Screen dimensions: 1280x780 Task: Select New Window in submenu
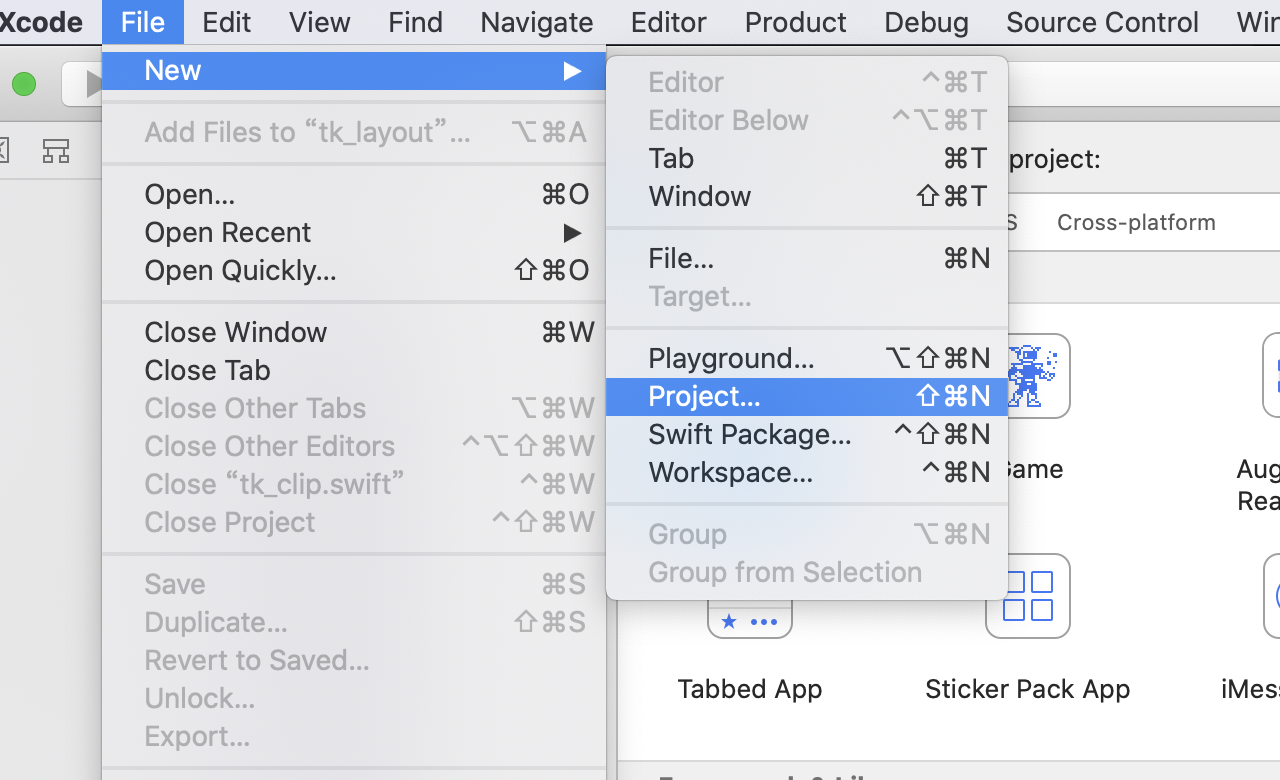[807, 197]
